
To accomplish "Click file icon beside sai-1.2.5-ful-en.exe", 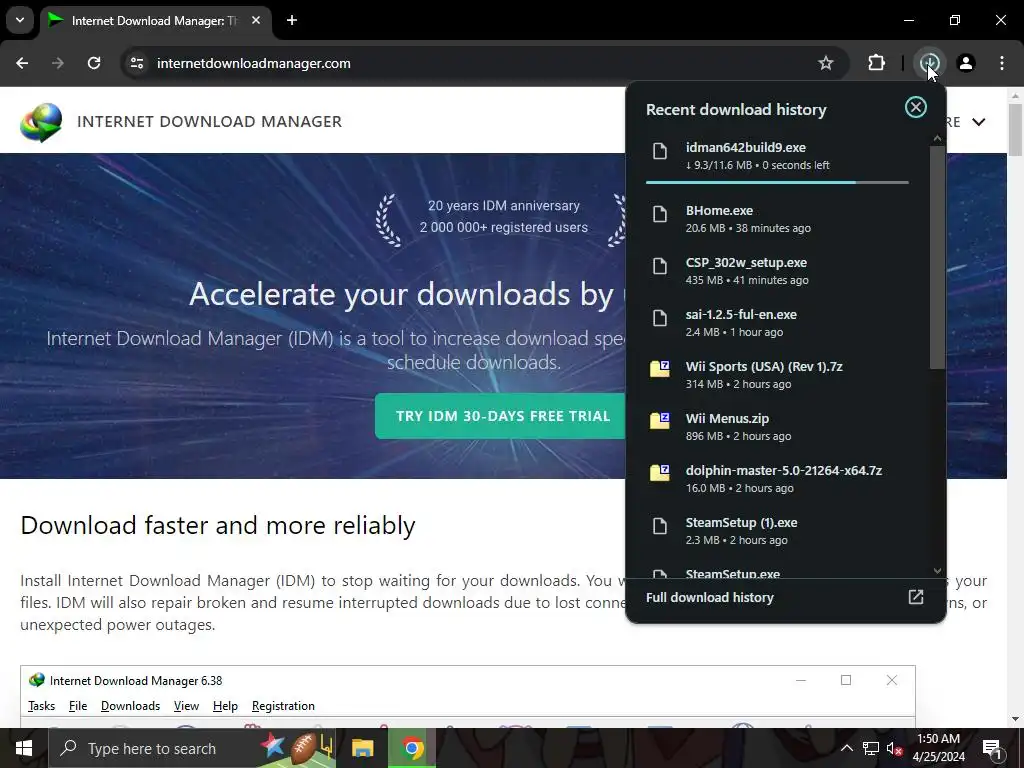I will pyautogui.click(x=660, y=319).
